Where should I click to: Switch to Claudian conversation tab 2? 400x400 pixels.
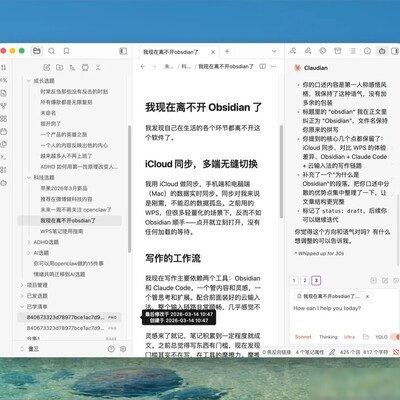pos(305,281)
